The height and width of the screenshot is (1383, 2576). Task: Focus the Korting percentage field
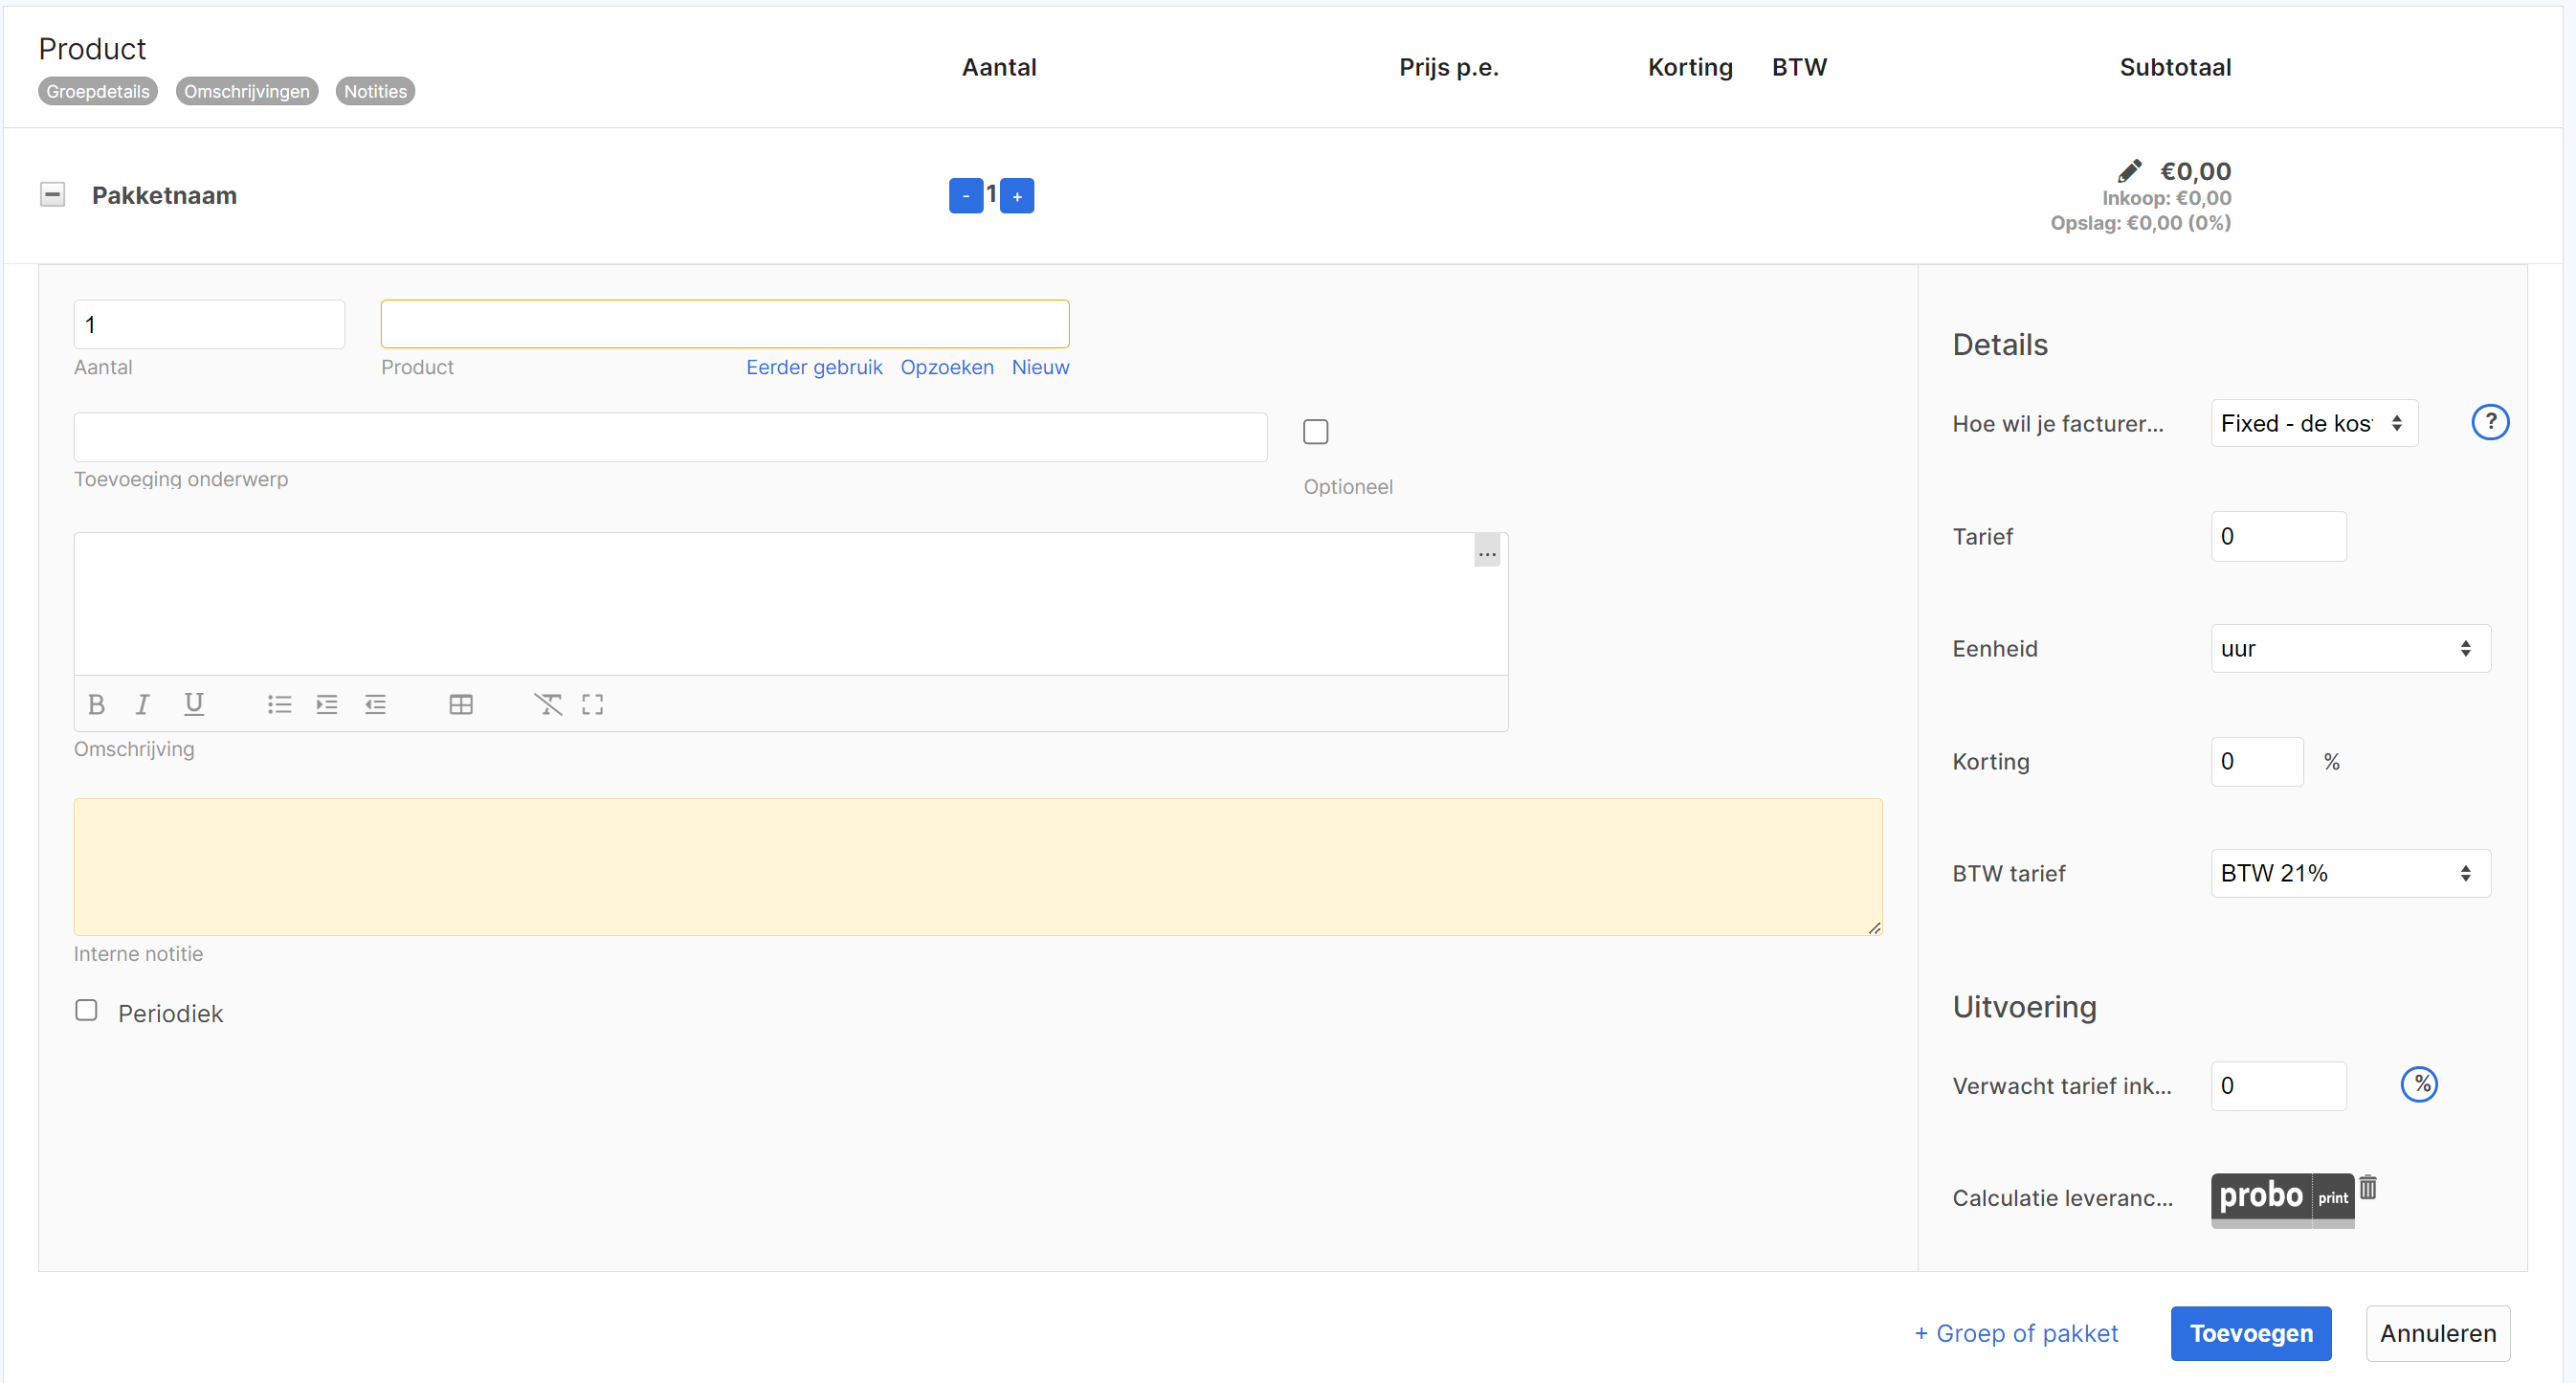tap(2257, 762)
